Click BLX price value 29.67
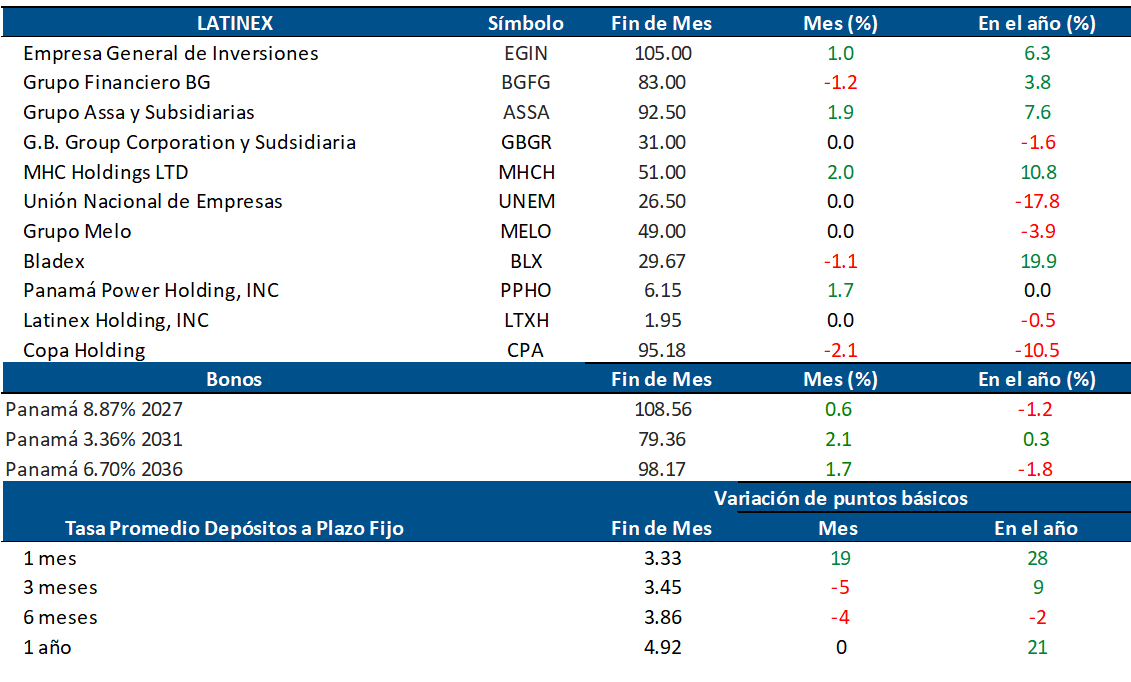This screenshot has width=1131, height=682. (x=662, y=261)
